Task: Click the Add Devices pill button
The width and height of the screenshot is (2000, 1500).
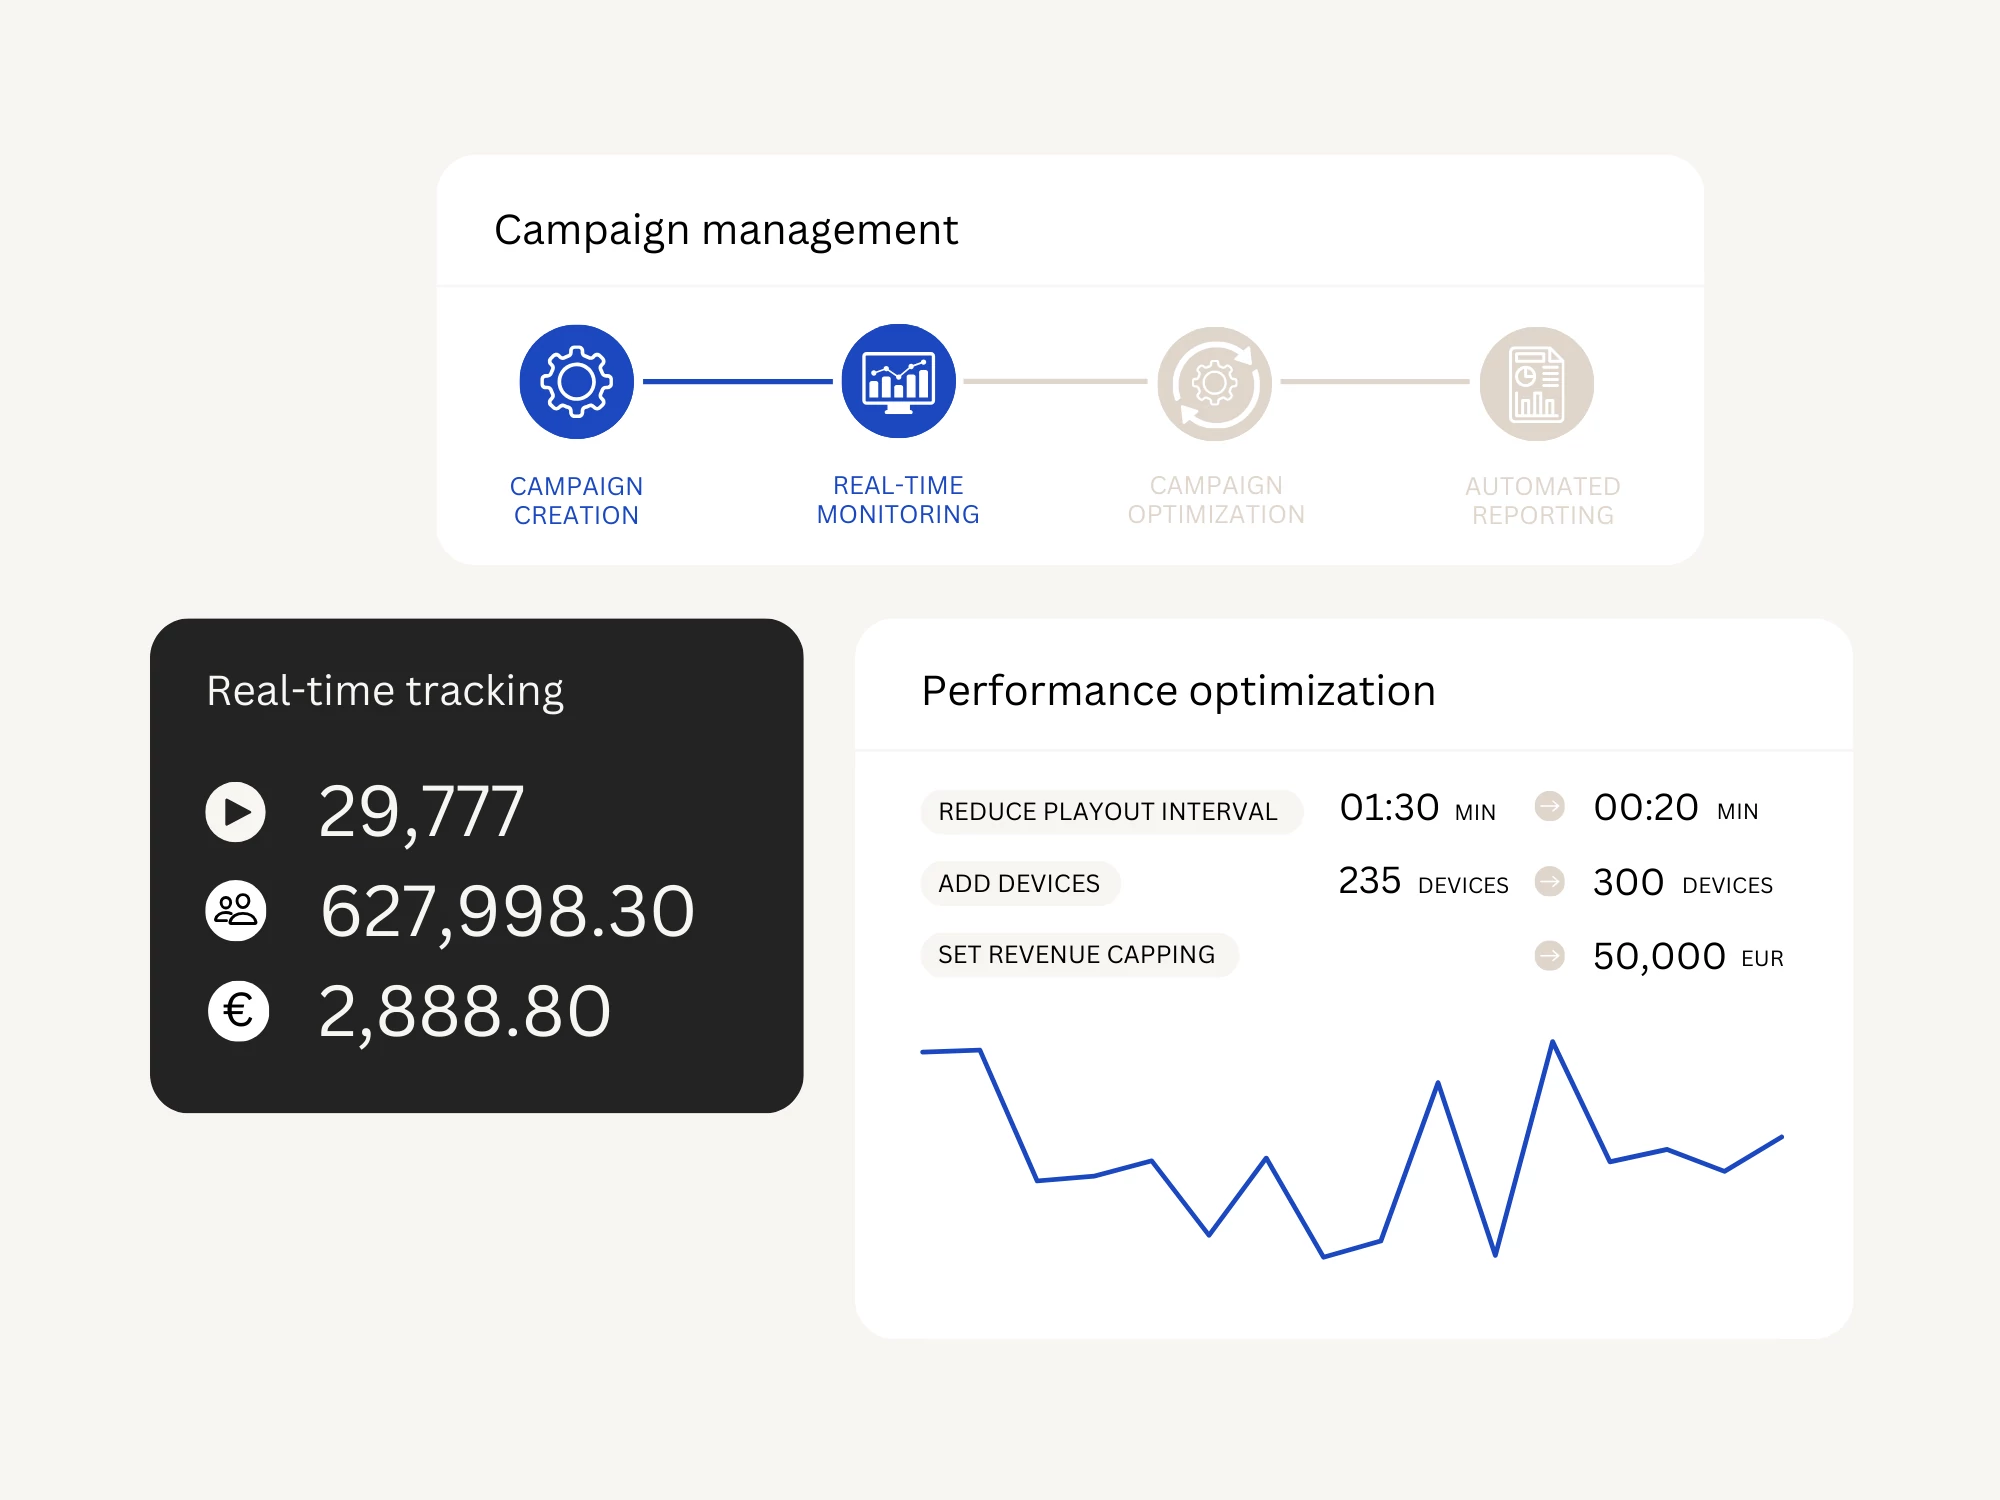Action: (1019, 883)
